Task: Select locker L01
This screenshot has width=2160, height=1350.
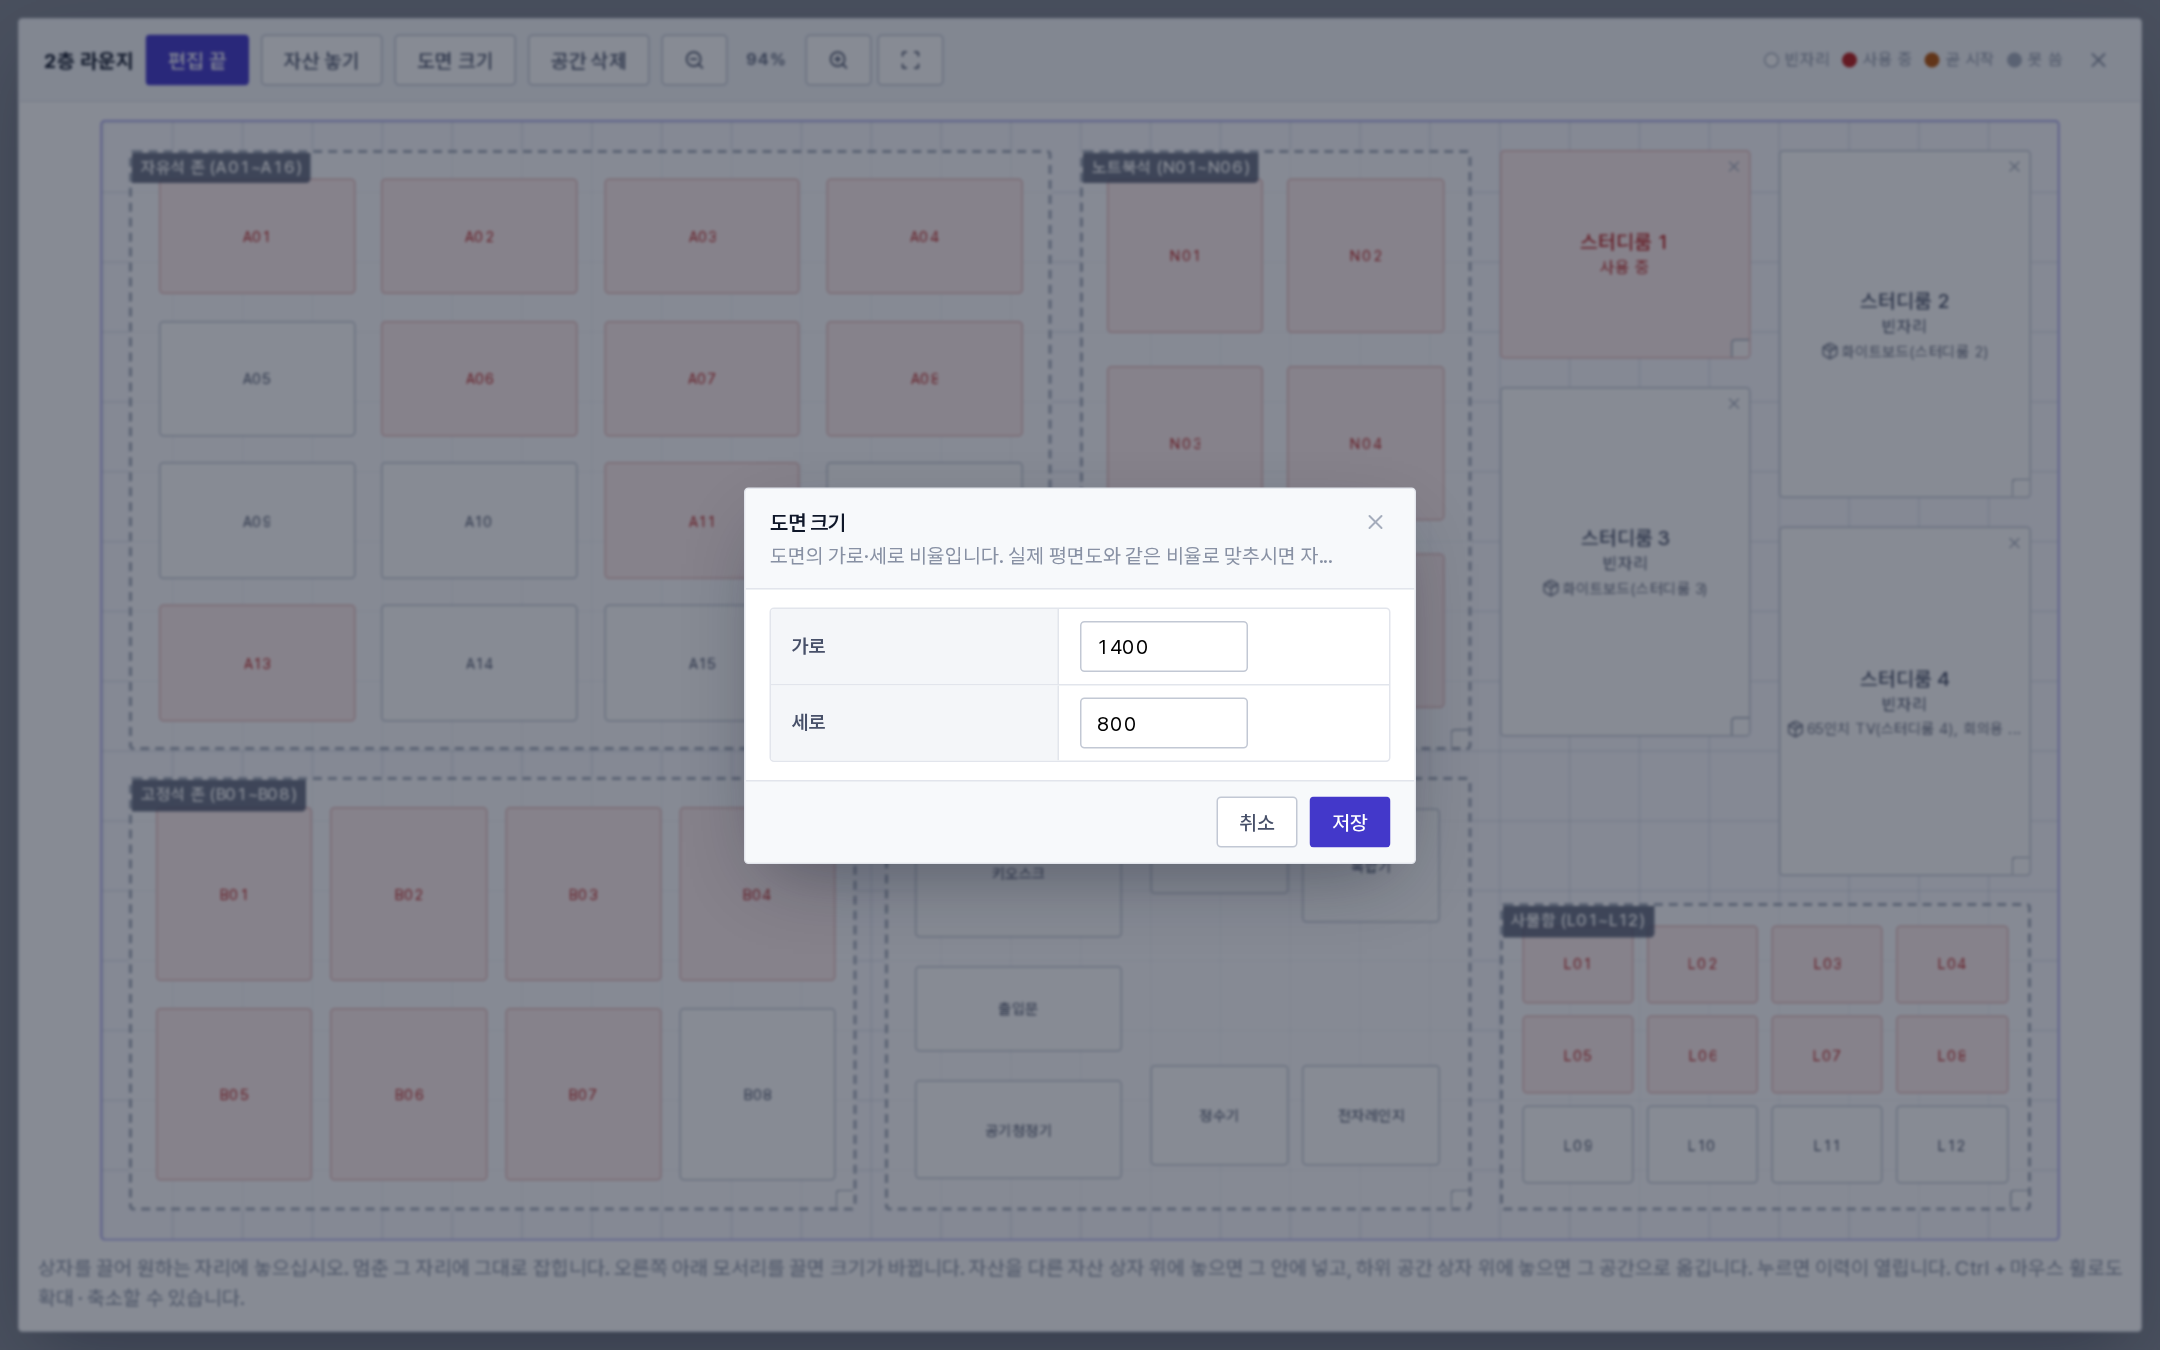Action: tap(1577, 964)
